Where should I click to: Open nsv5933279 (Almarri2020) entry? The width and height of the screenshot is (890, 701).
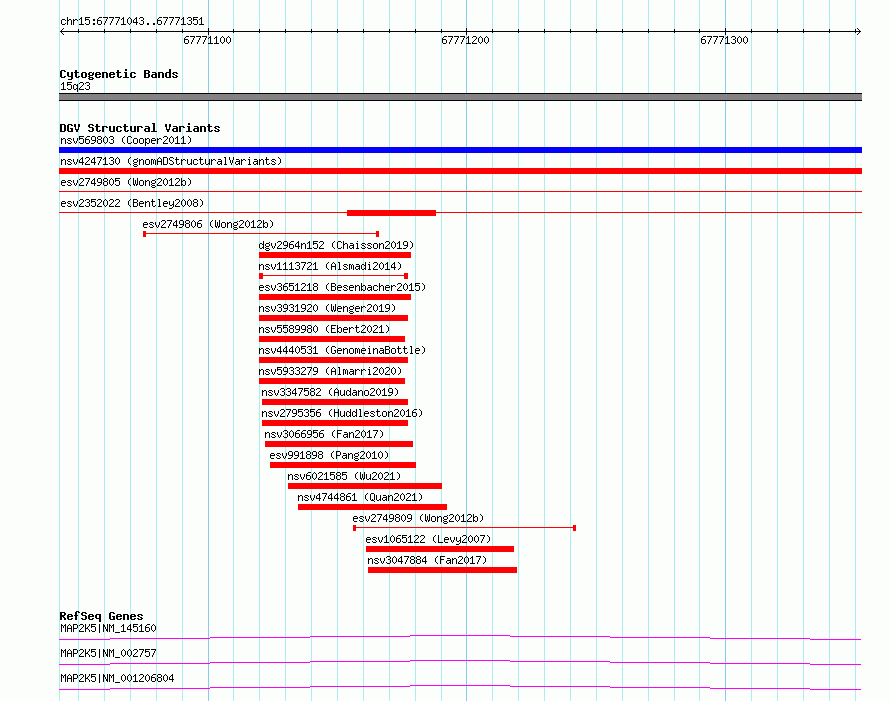(x=330, y=371)
